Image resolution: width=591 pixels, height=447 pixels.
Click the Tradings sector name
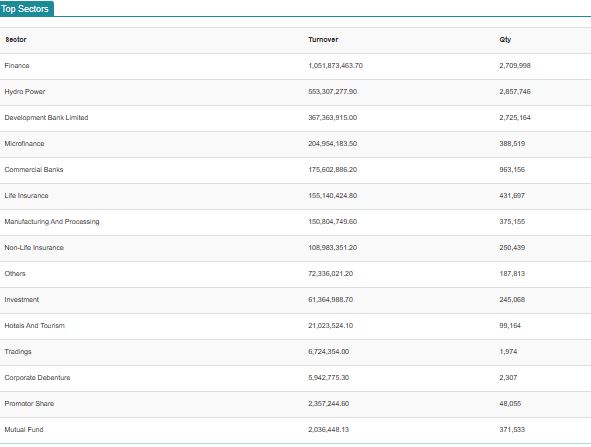point(18,352)
